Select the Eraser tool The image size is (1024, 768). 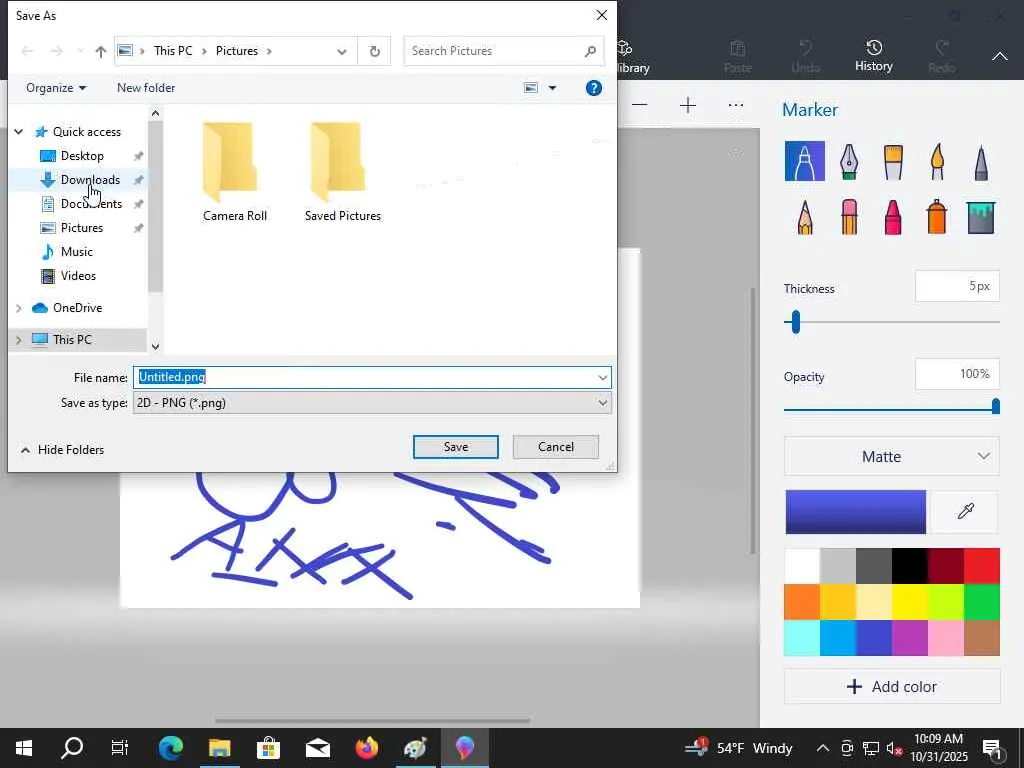[848, 216]
